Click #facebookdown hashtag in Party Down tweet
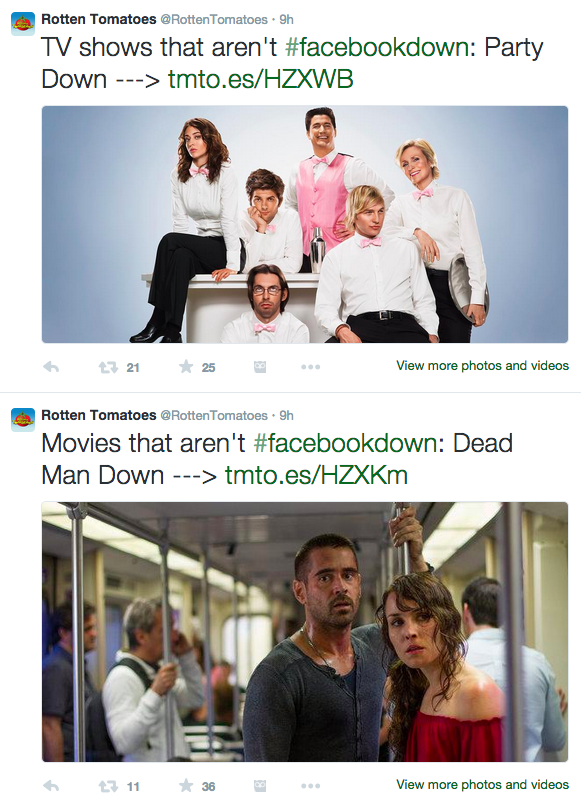The width and height of the screenshot is (581, 810). click(x=377, y=48)
